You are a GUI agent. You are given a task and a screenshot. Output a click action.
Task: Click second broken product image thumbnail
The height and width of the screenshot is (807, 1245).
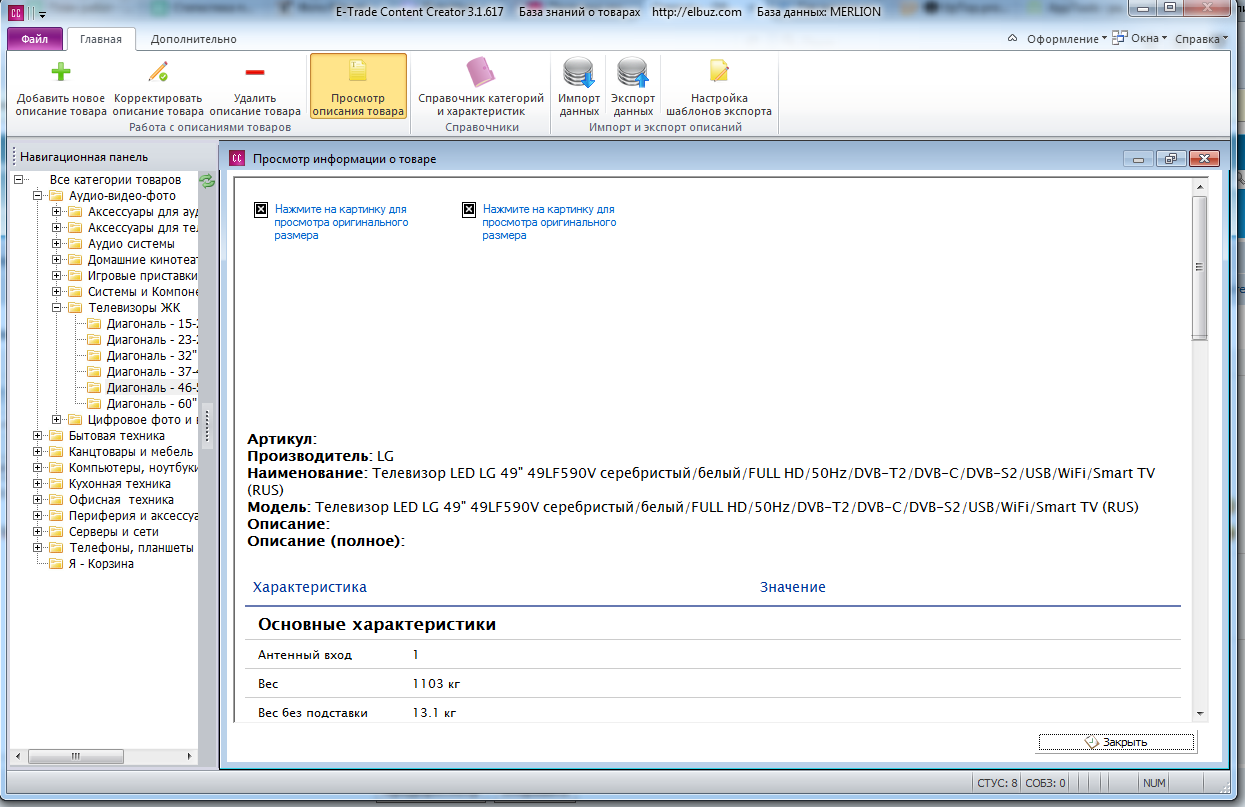[x=468, y=209]
